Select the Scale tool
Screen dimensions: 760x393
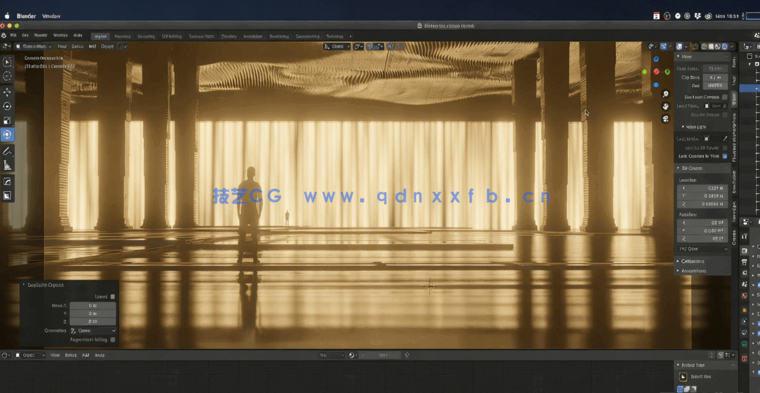coord(7,120)
